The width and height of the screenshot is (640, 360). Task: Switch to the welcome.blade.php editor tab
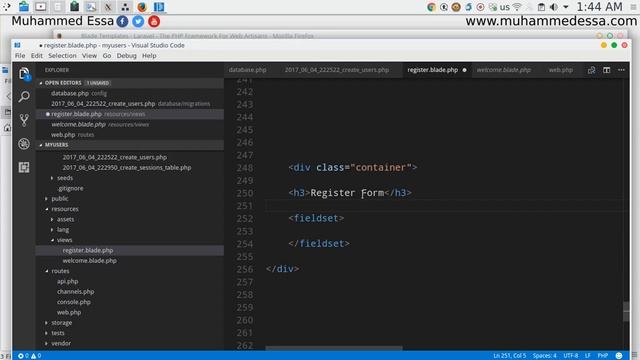[504, 70]
